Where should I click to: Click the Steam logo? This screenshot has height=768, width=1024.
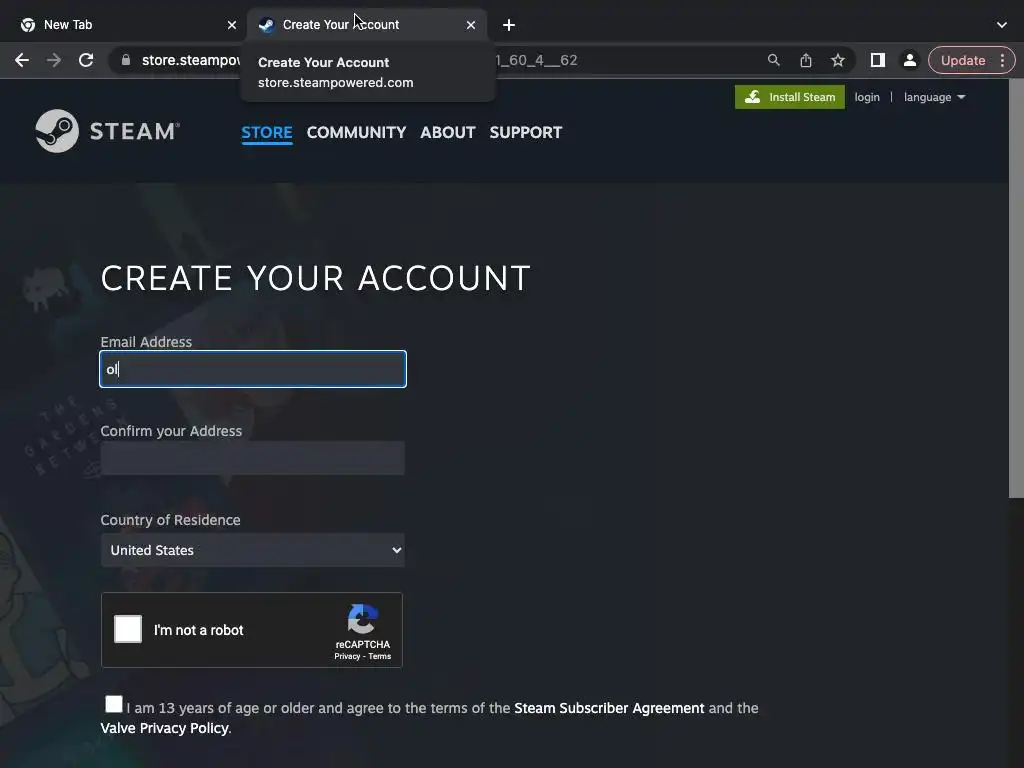107,131
